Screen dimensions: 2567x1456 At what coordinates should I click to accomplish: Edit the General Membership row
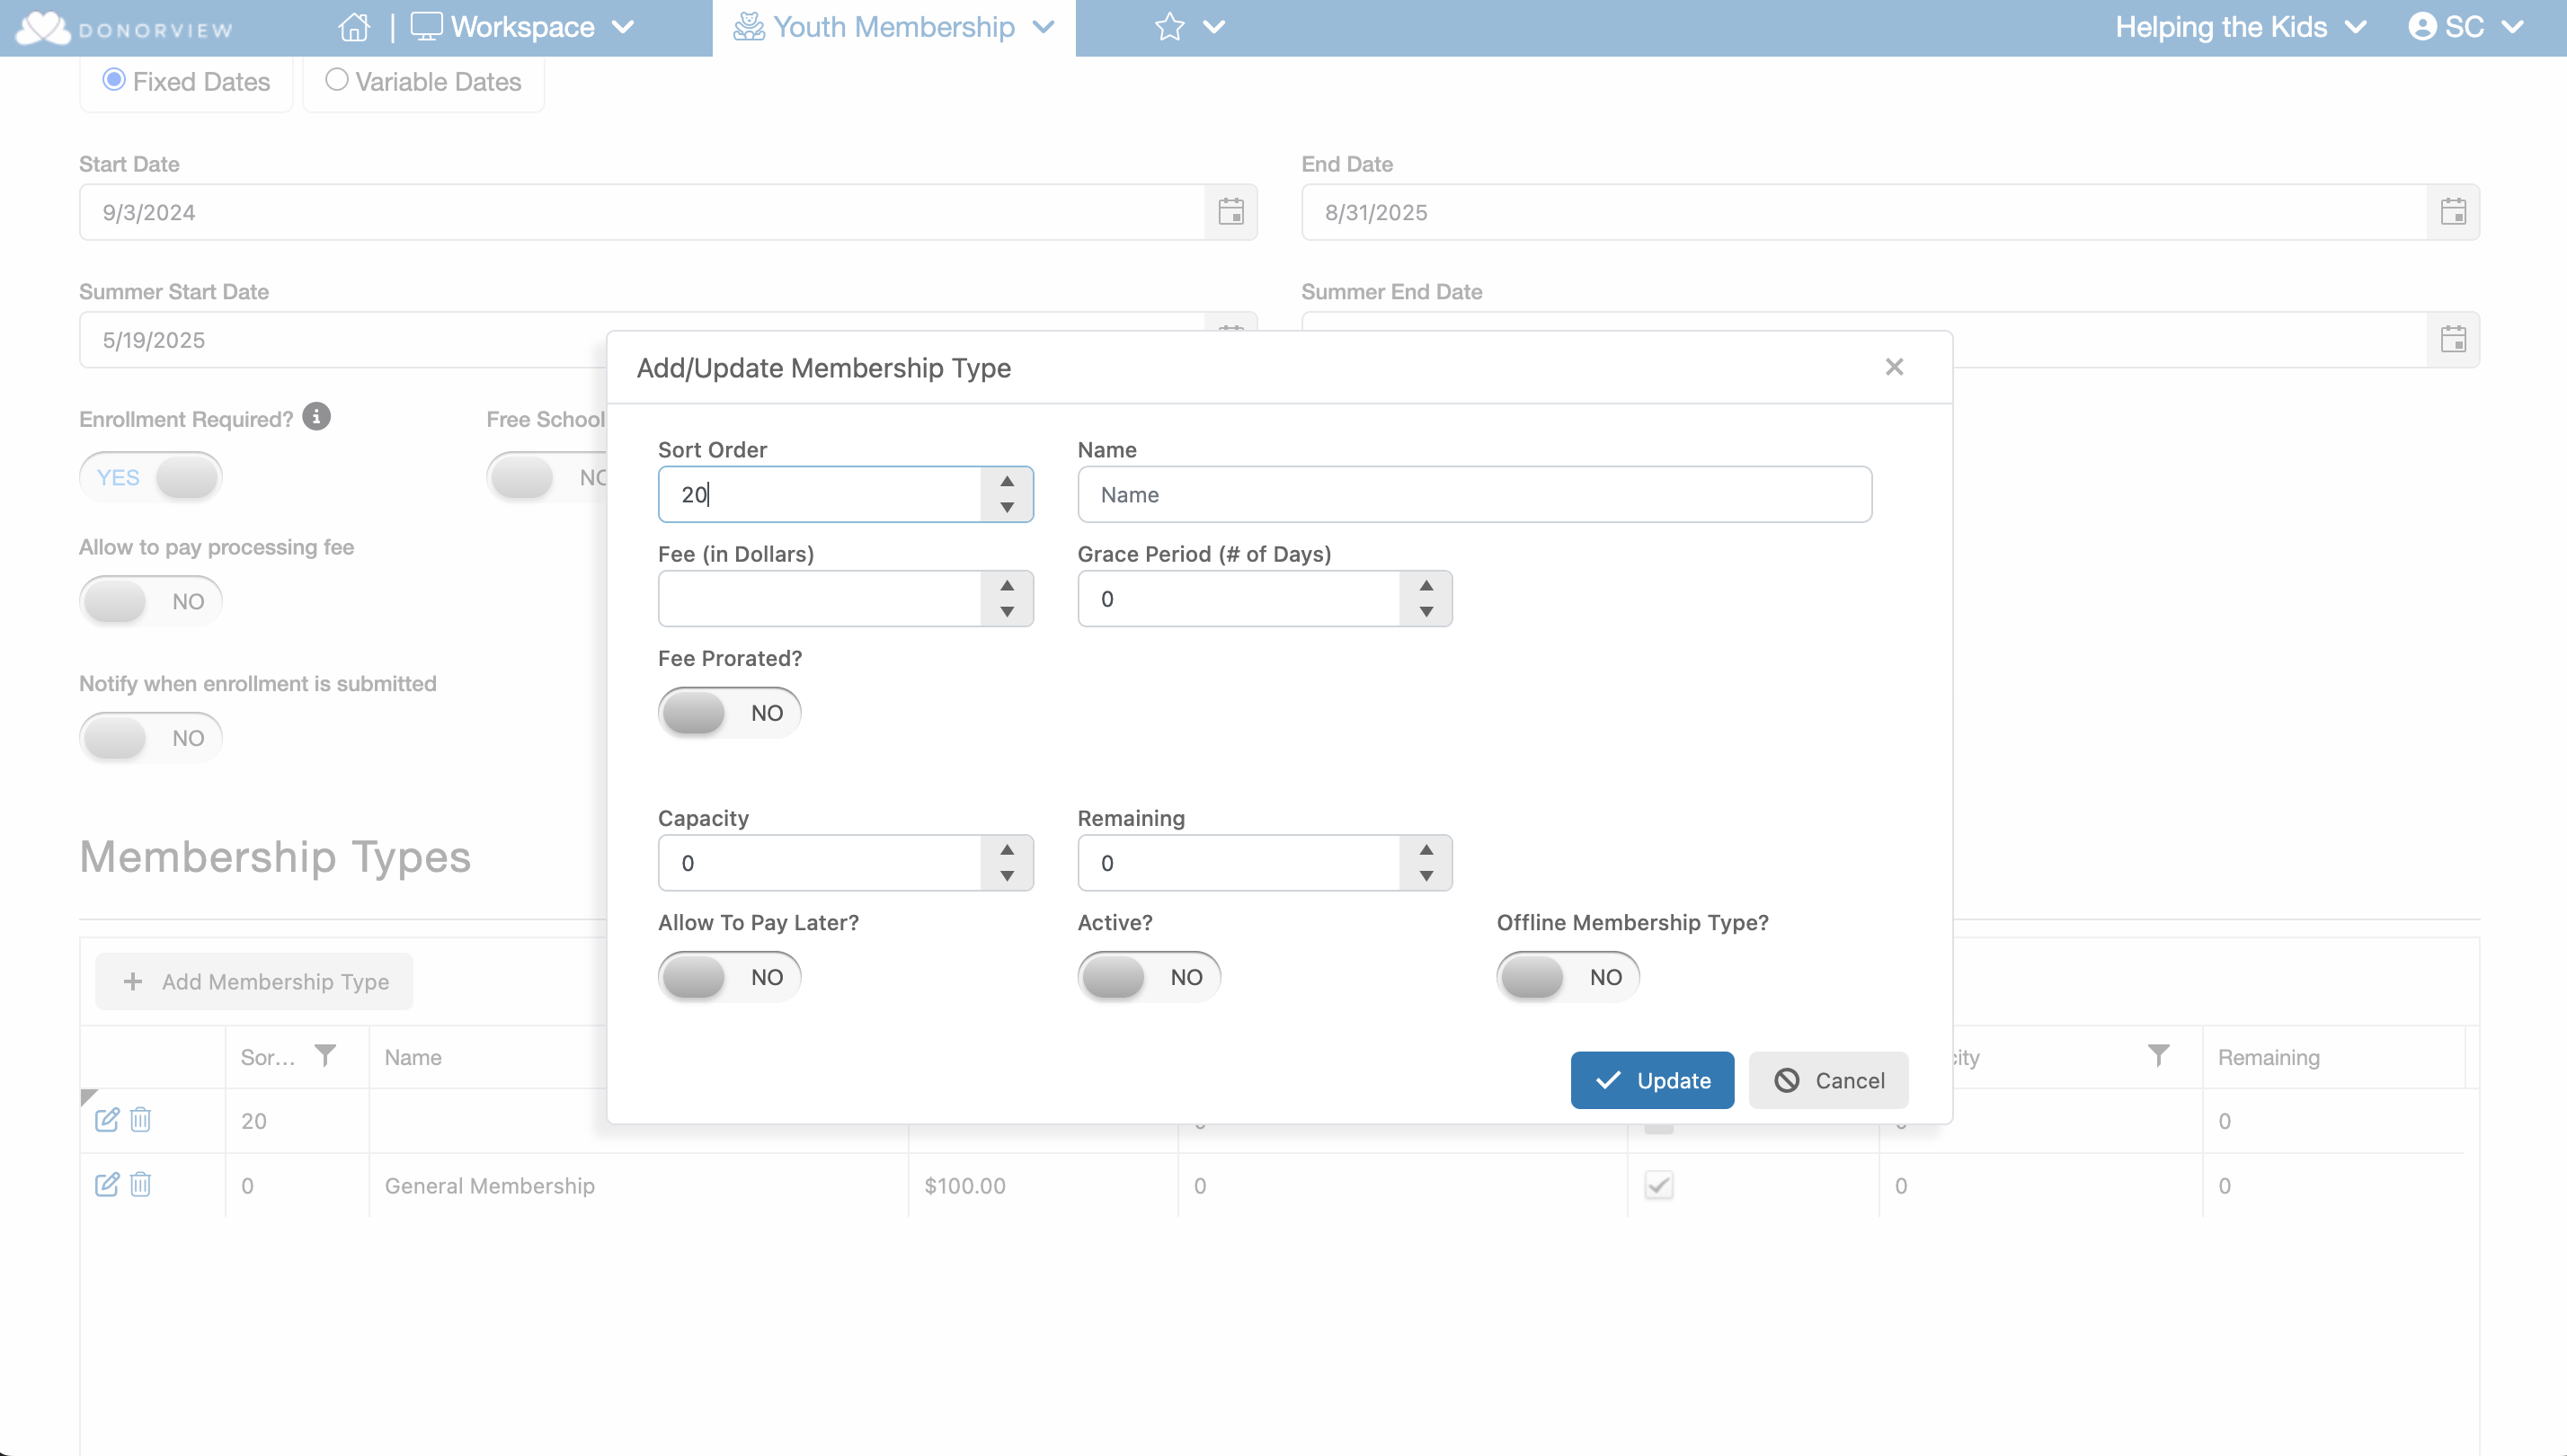coord(106,1185)
